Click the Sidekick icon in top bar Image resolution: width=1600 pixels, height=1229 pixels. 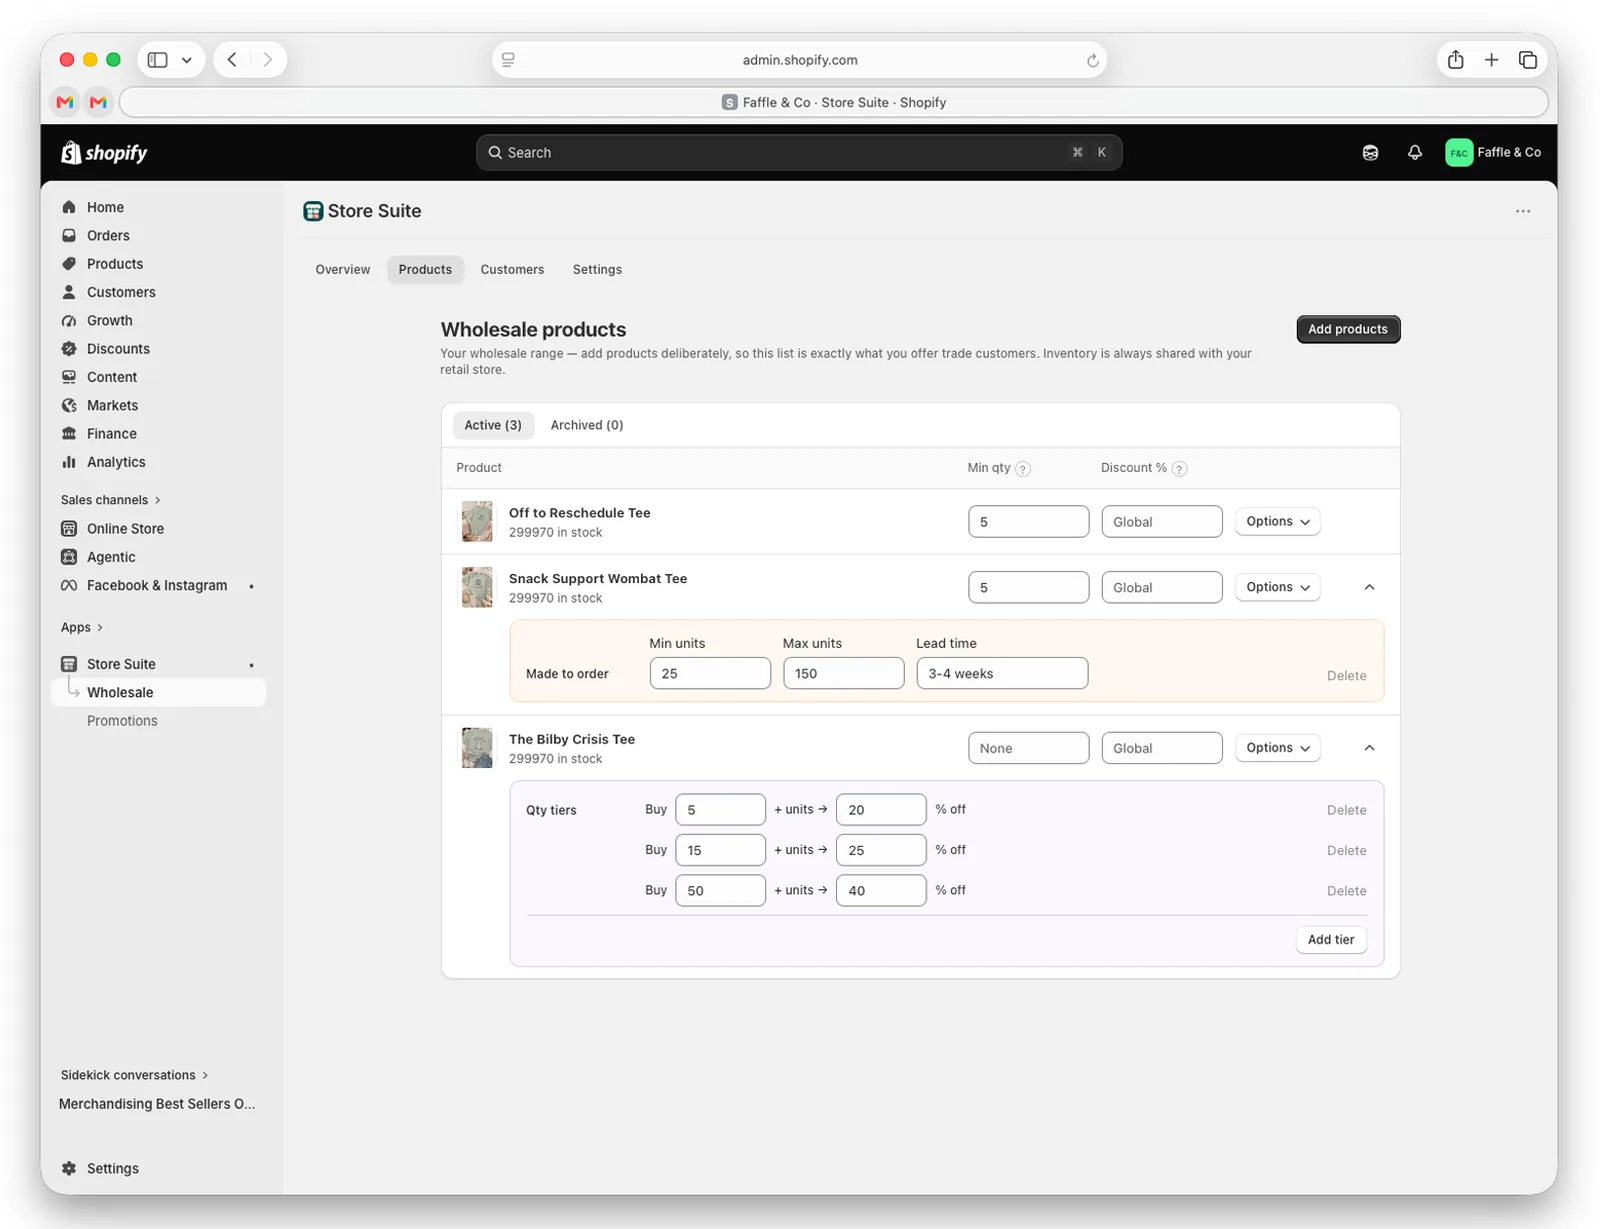[x=1370, y=153]
